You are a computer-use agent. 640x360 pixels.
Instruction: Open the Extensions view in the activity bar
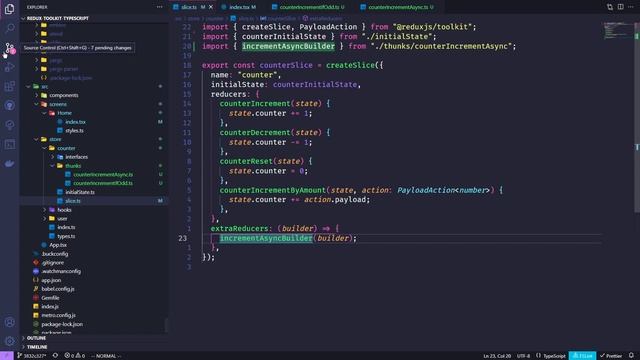[9, 86]
